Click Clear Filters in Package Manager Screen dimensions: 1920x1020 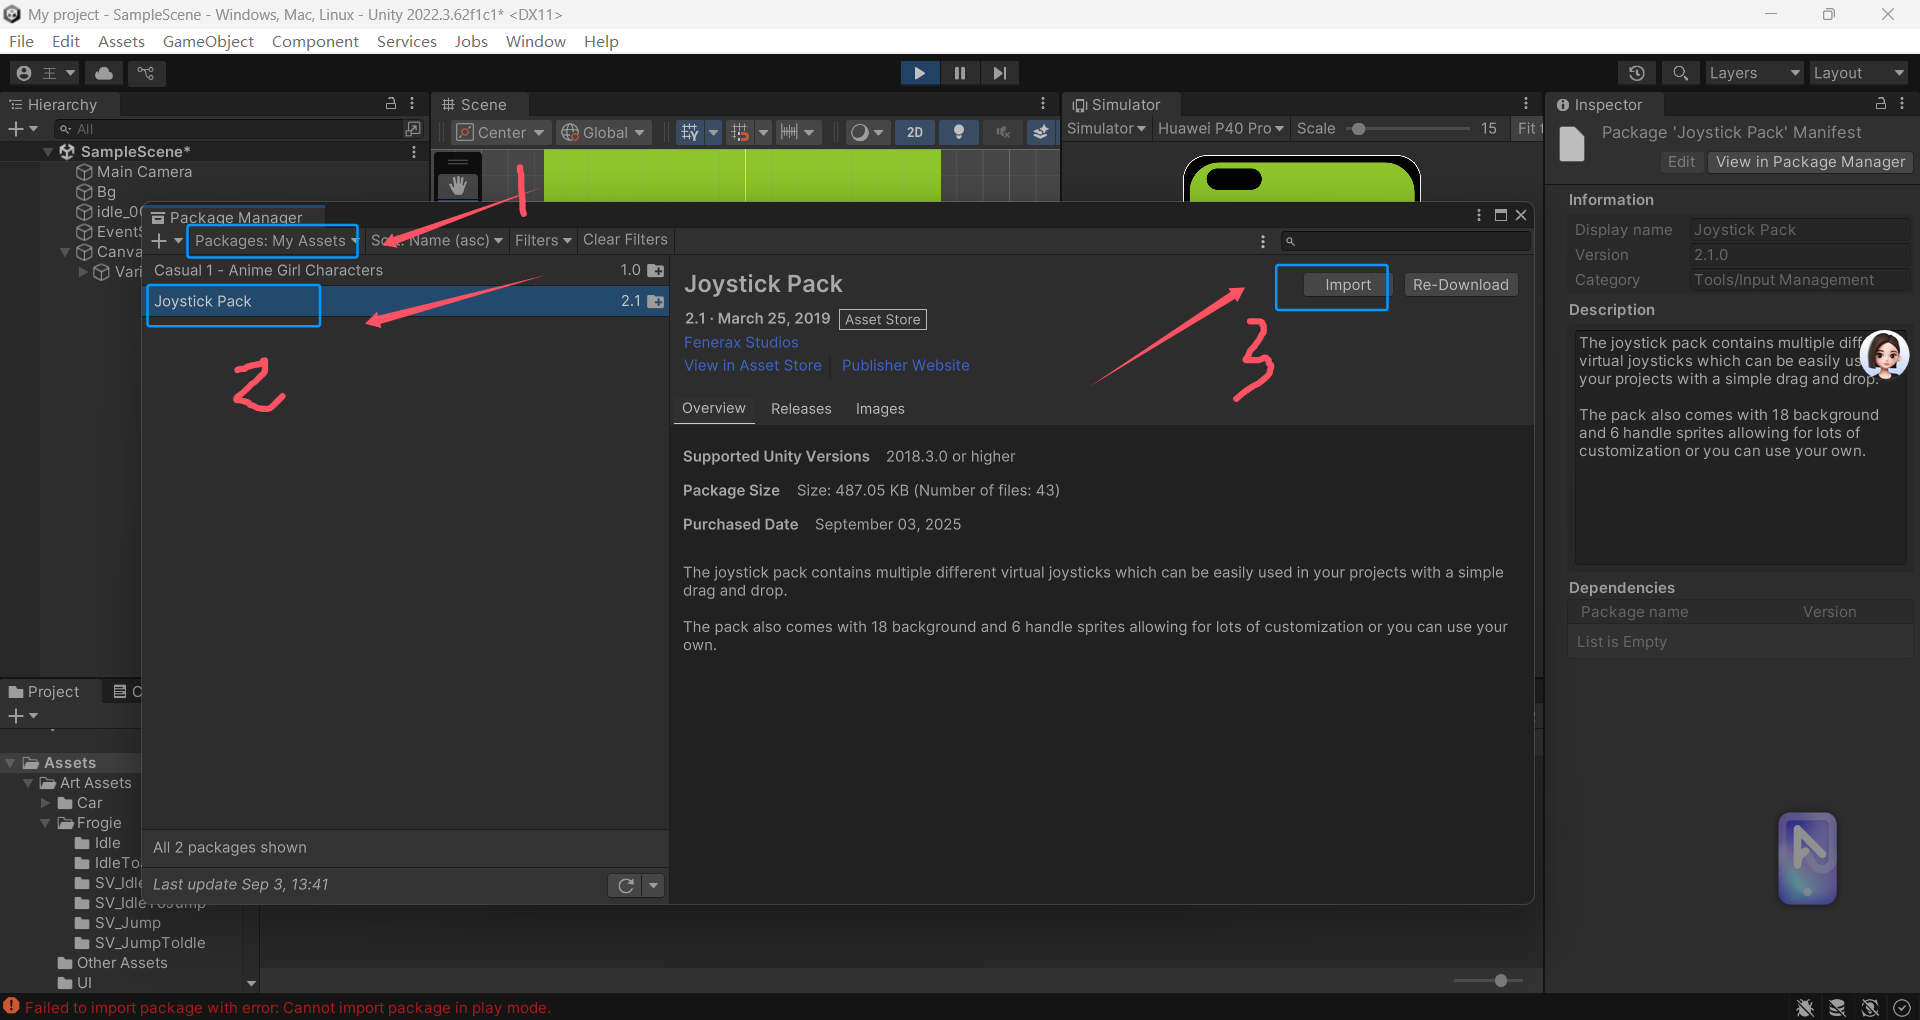[x=625, y=240]
